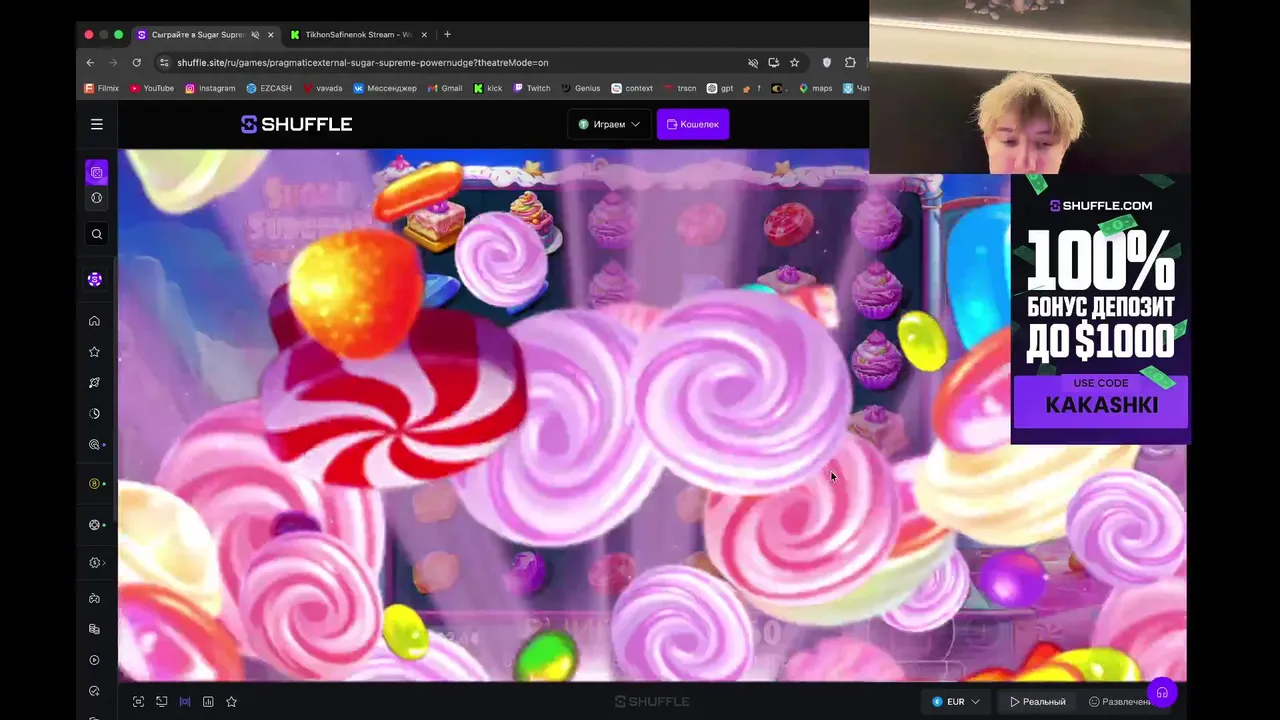Open the Играем dropdown in header

pos(609,124)
